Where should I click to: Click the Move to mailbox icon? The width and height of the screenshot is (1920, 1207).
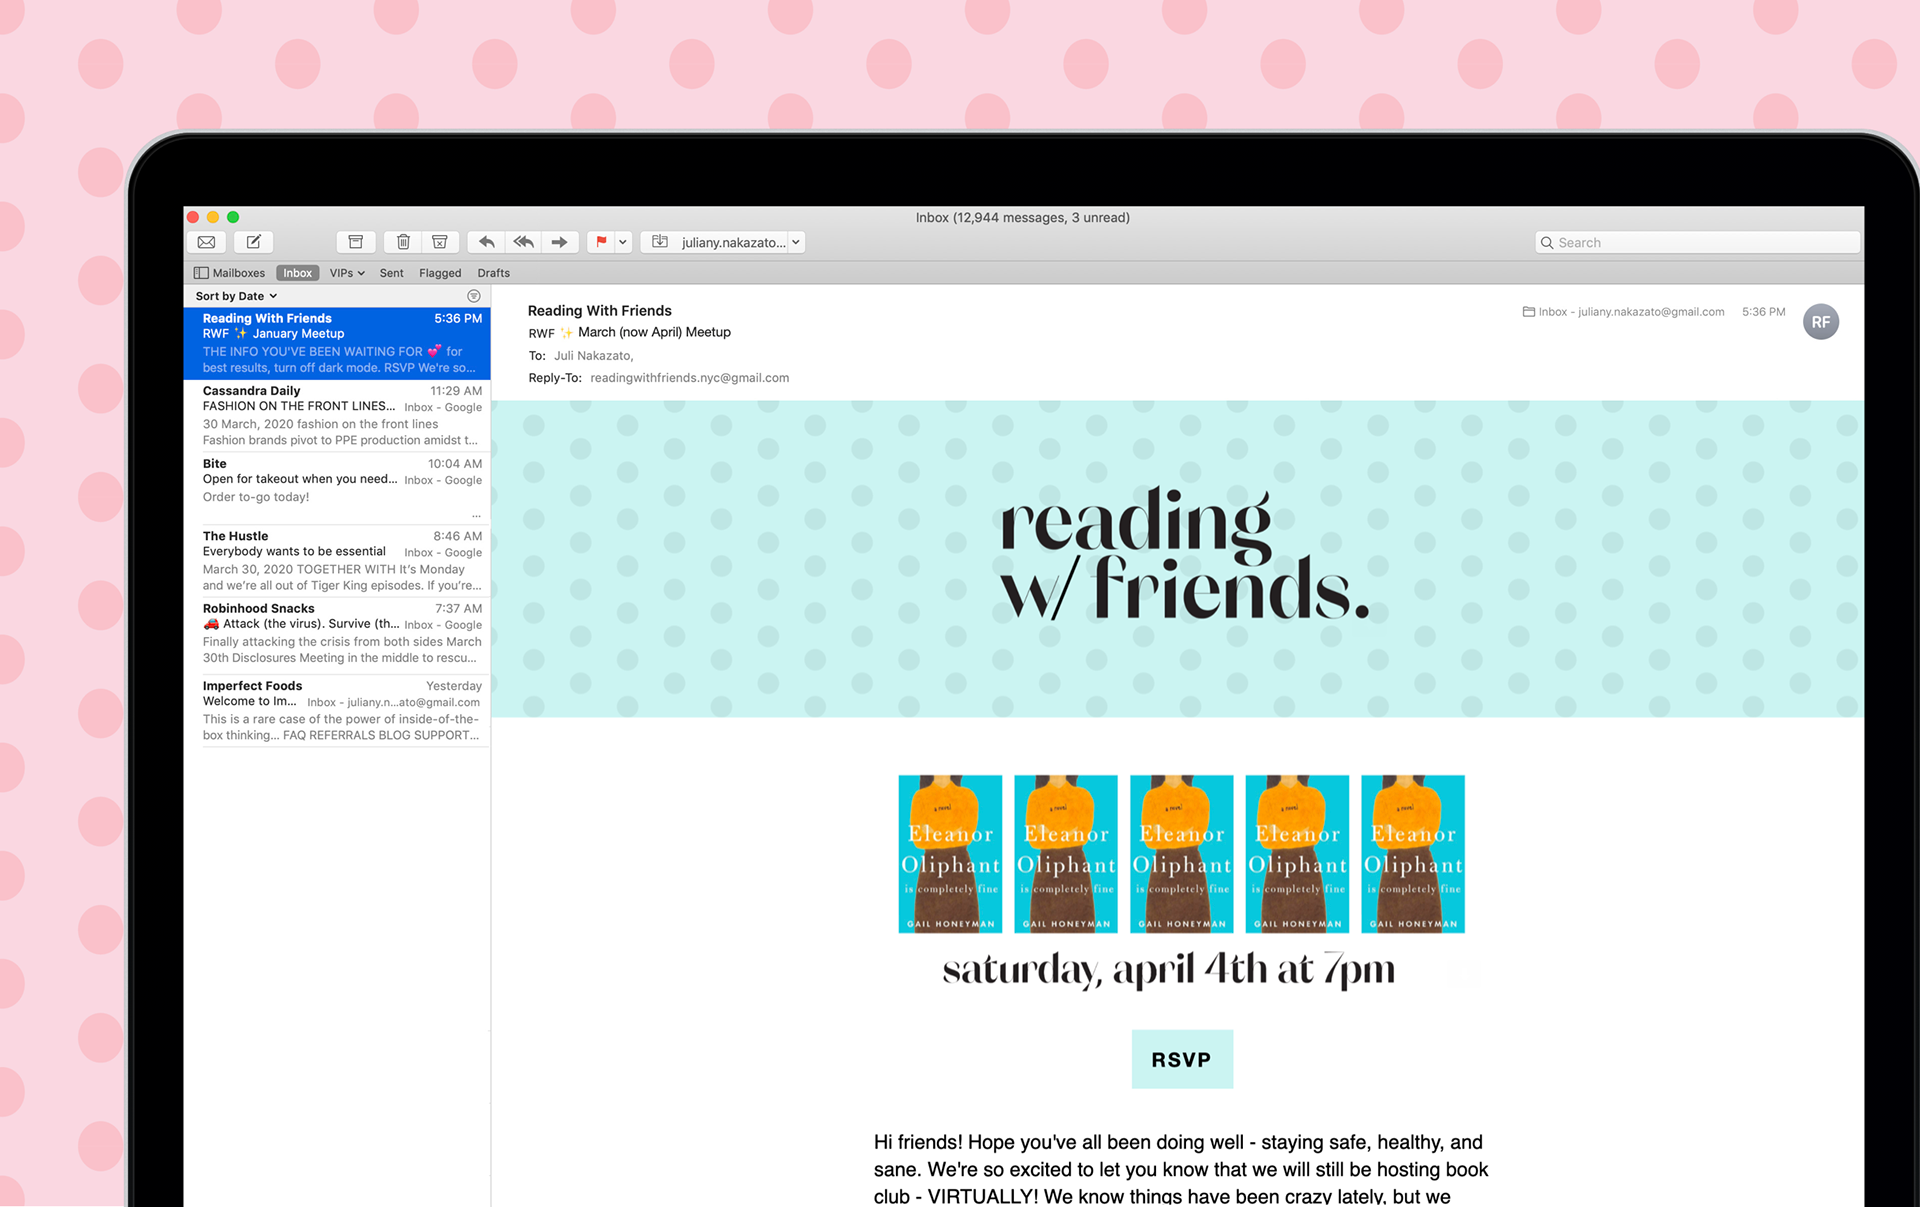(x=660, y=242)
